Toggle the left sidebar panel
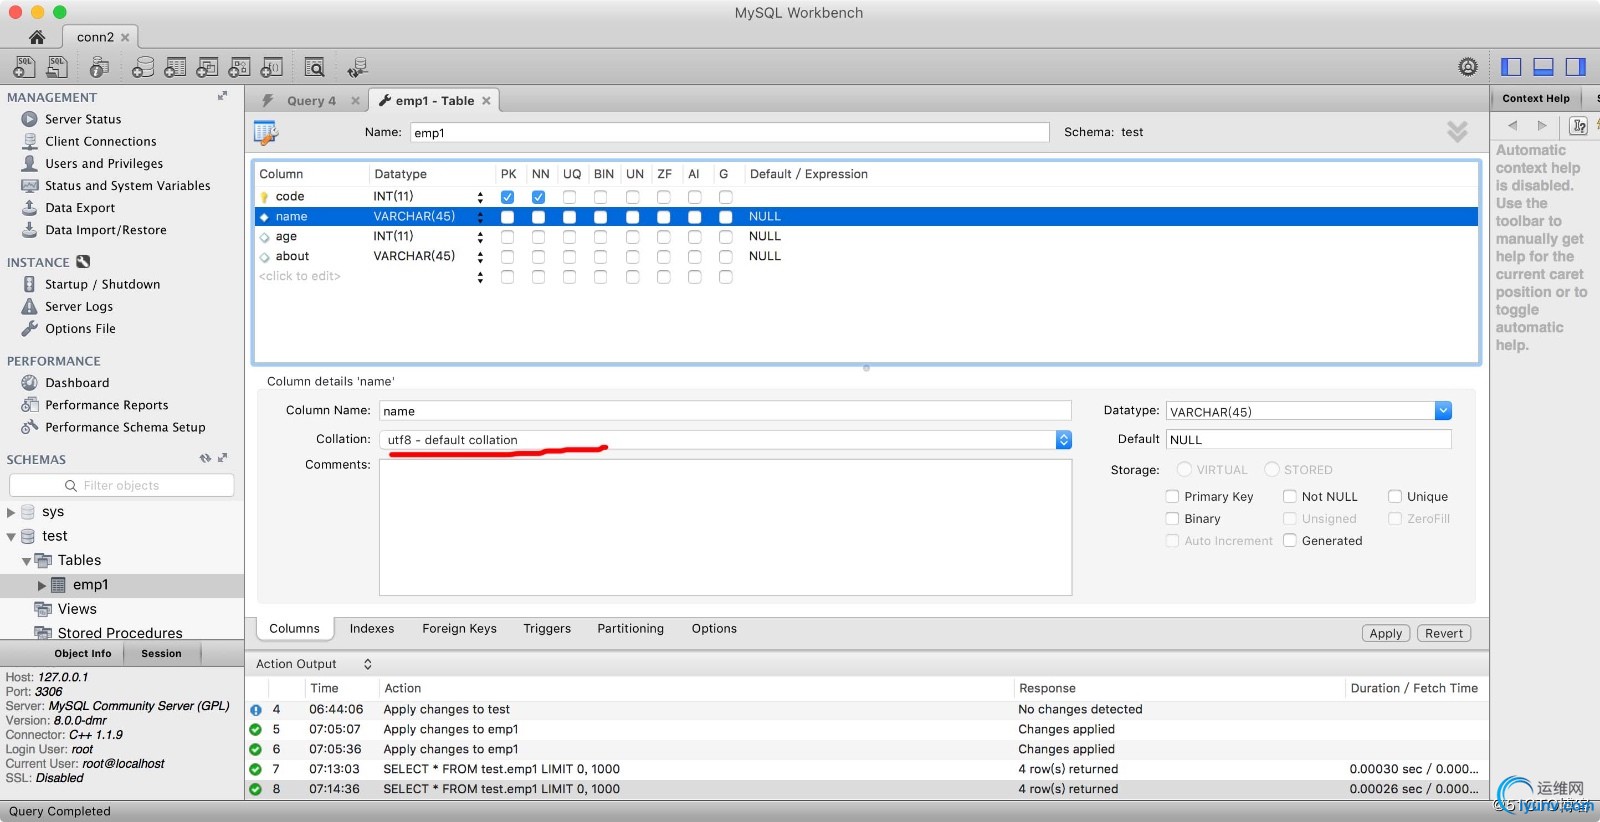Viewport: 1600px width, 822px height. [x=1511, y=67]
